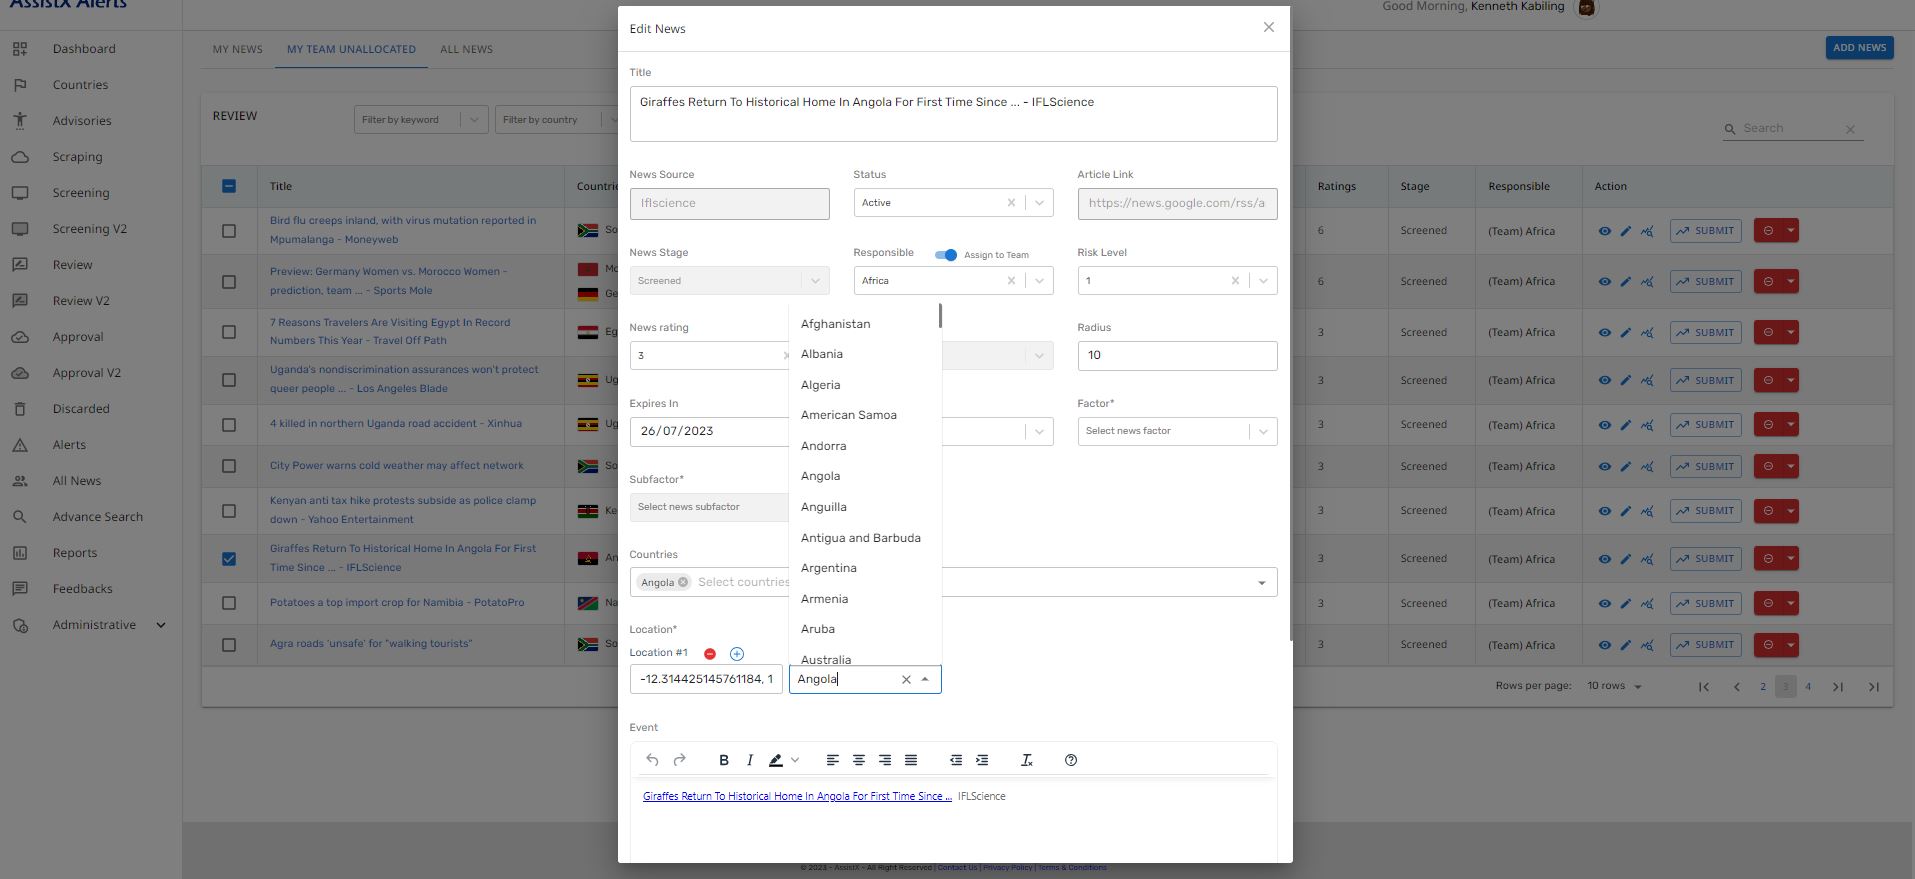
Task: Open the Giraffes Return article link in editor
Action: (x=797, y=796)
